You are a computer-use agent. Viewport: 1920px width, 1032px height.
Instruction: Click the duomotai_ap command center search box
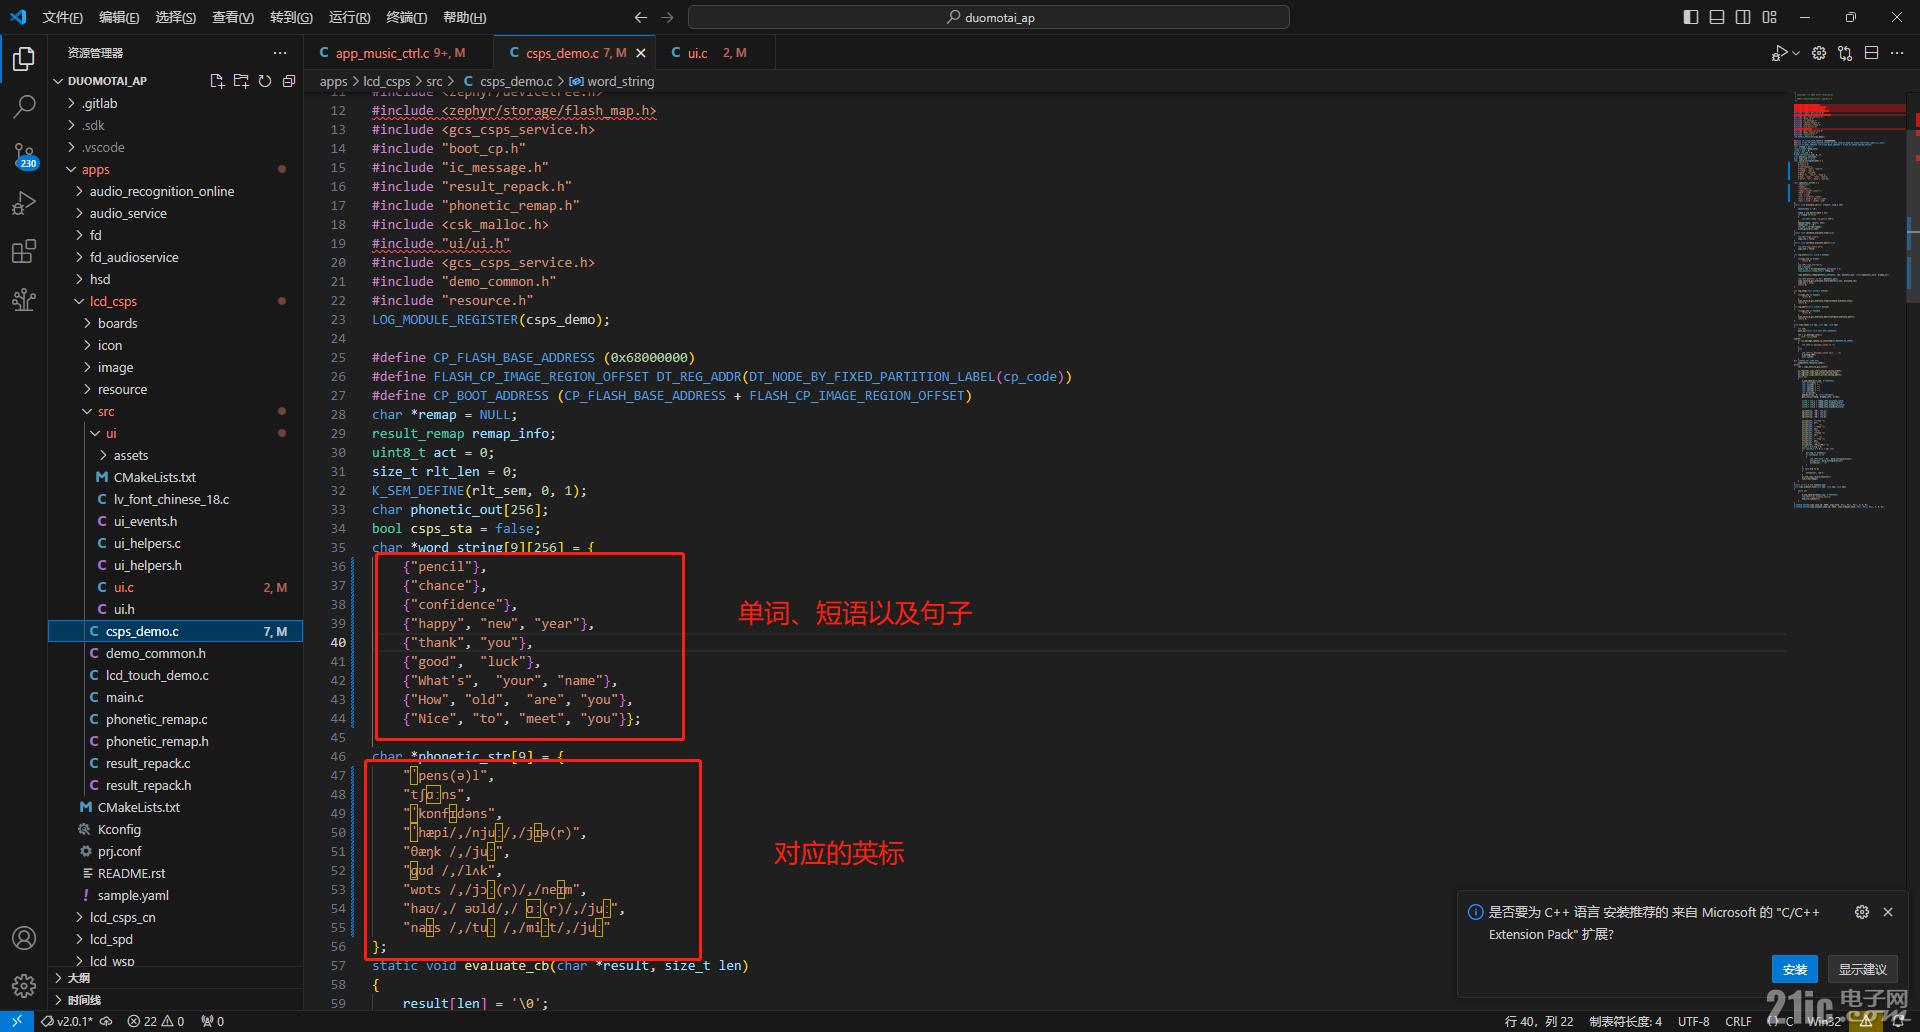[x=989, y=17]
